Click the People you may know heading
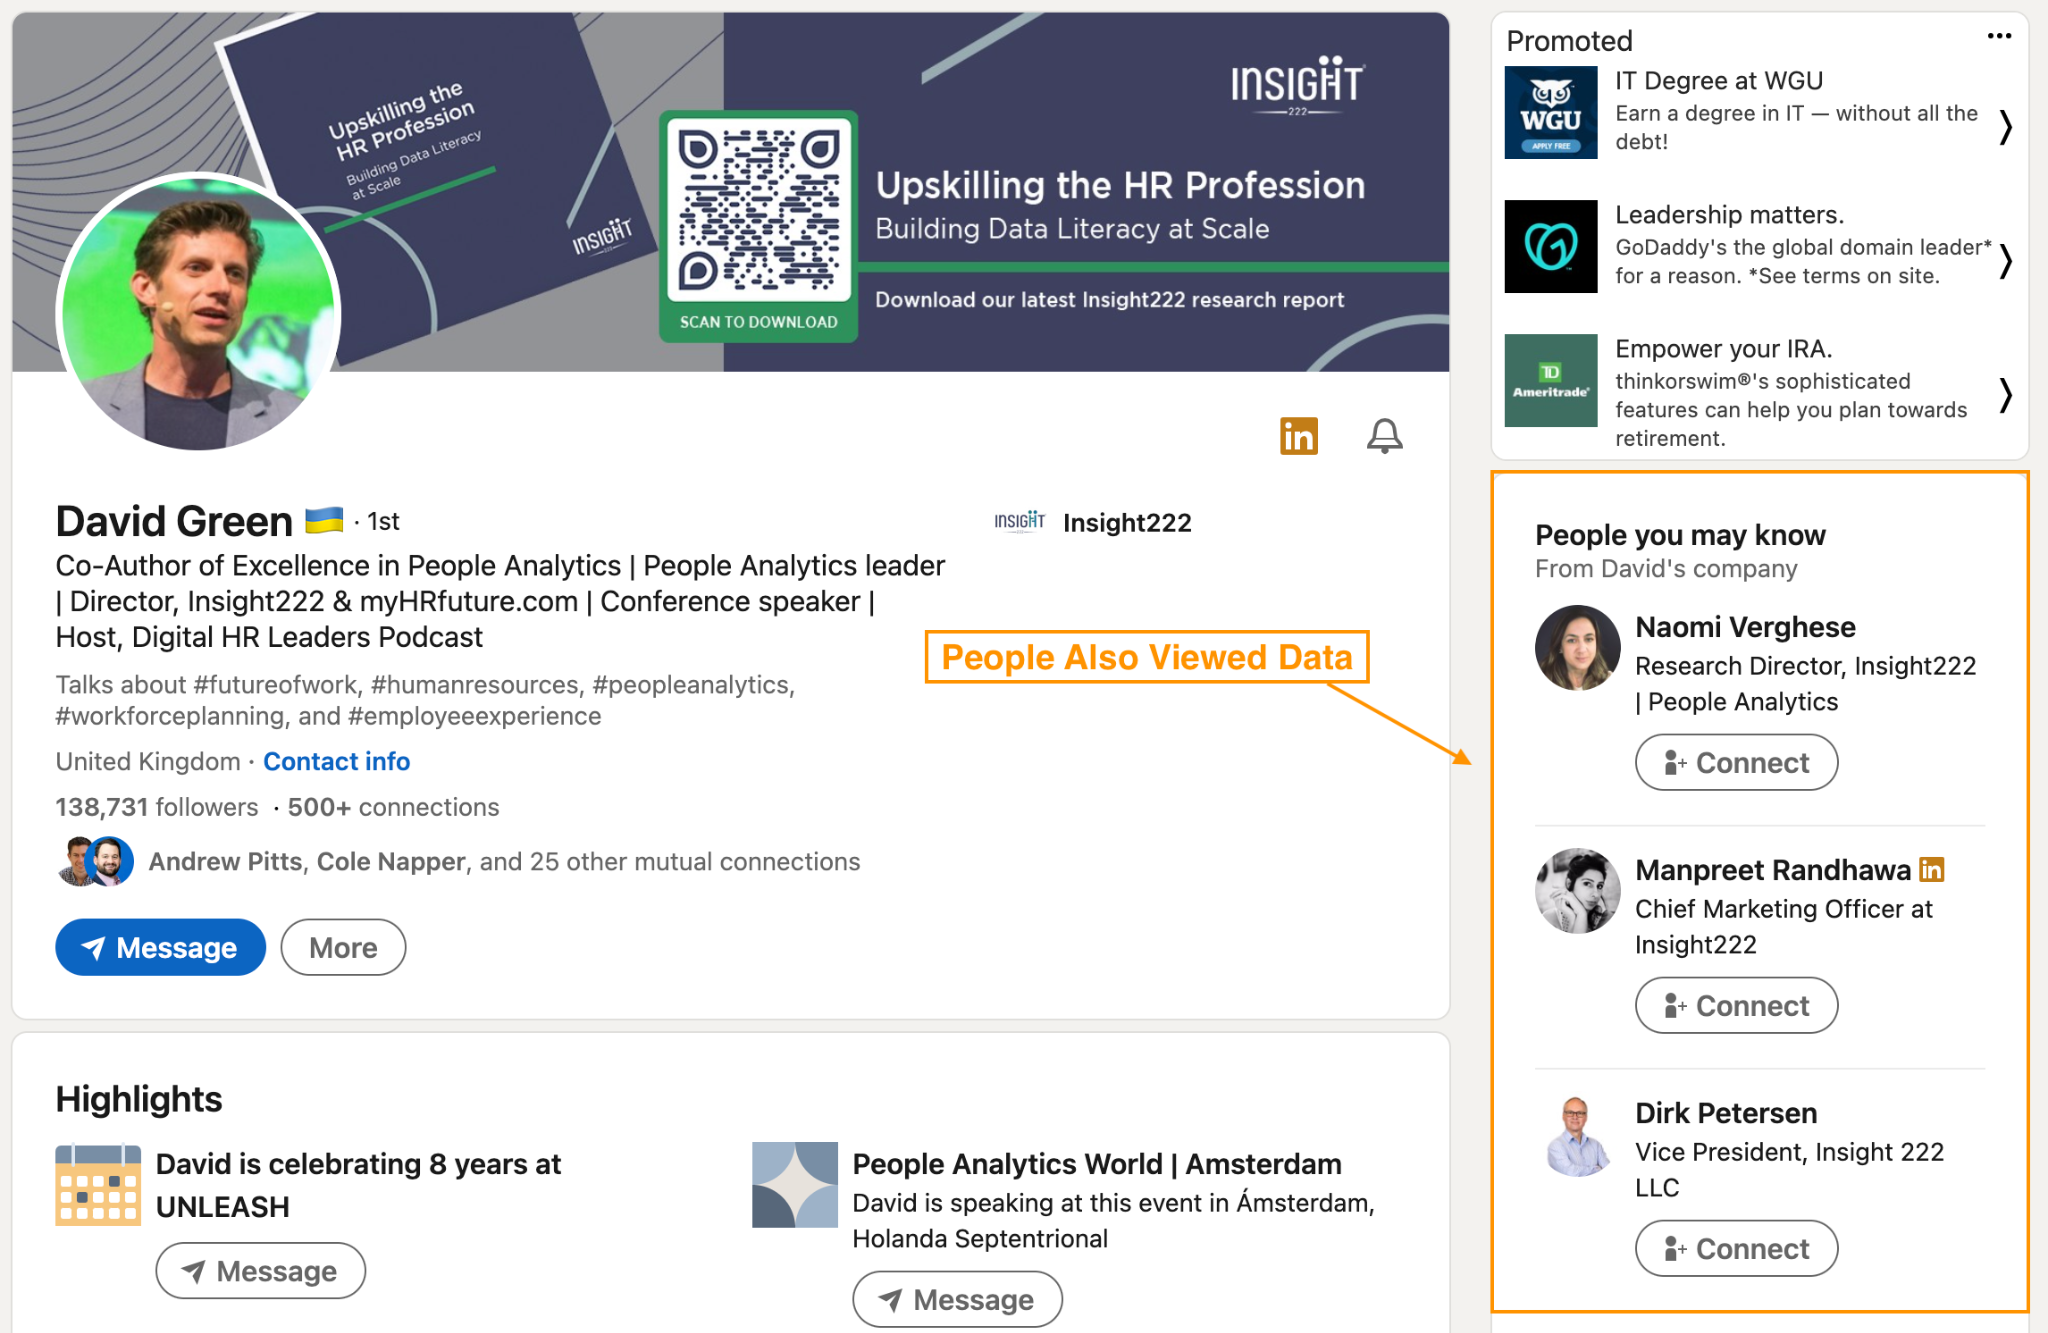 point(1680,535)
